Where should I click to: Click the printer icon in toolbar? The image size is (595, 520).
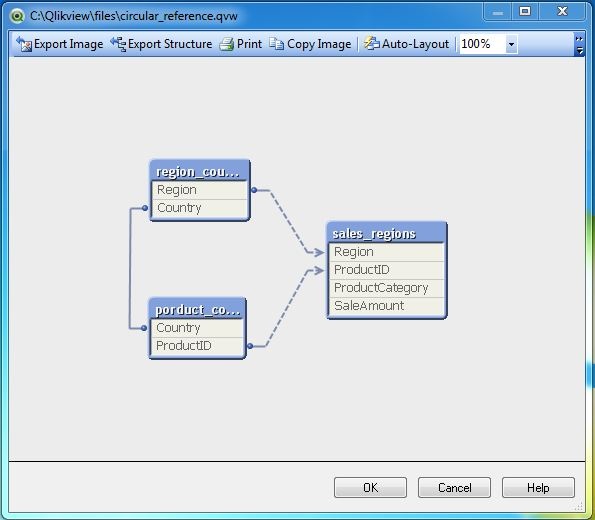tap(227, 44)
